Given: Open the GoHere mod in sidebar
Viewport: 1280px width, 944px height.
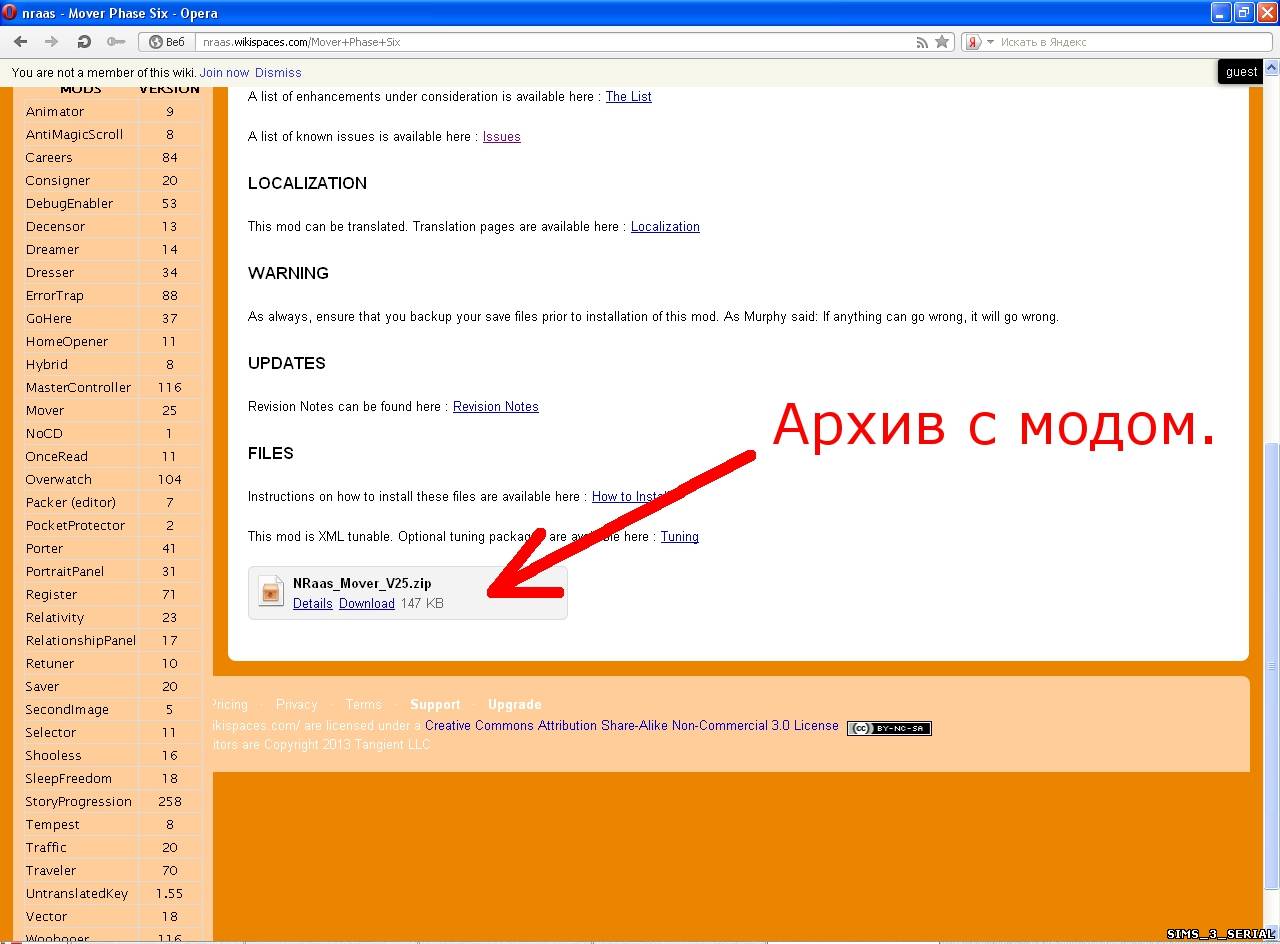Looking at the screenshot, I should coord(48,318).
